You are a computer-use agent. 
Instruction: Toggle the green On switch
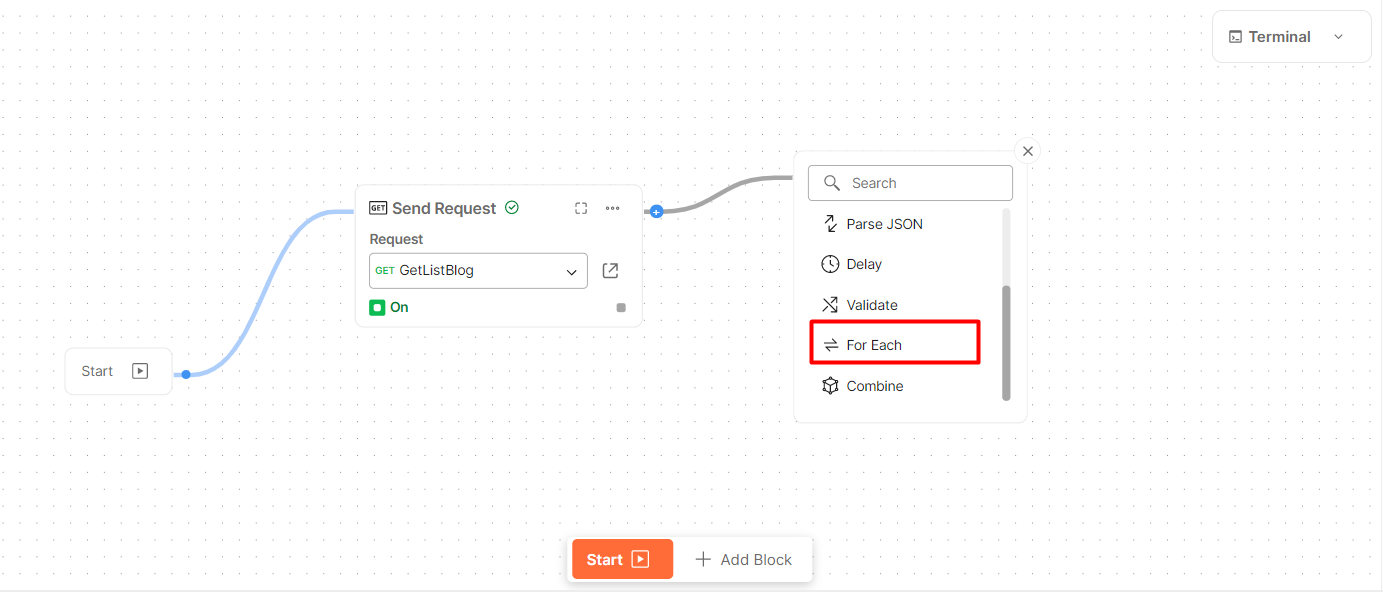coord(377,307)
